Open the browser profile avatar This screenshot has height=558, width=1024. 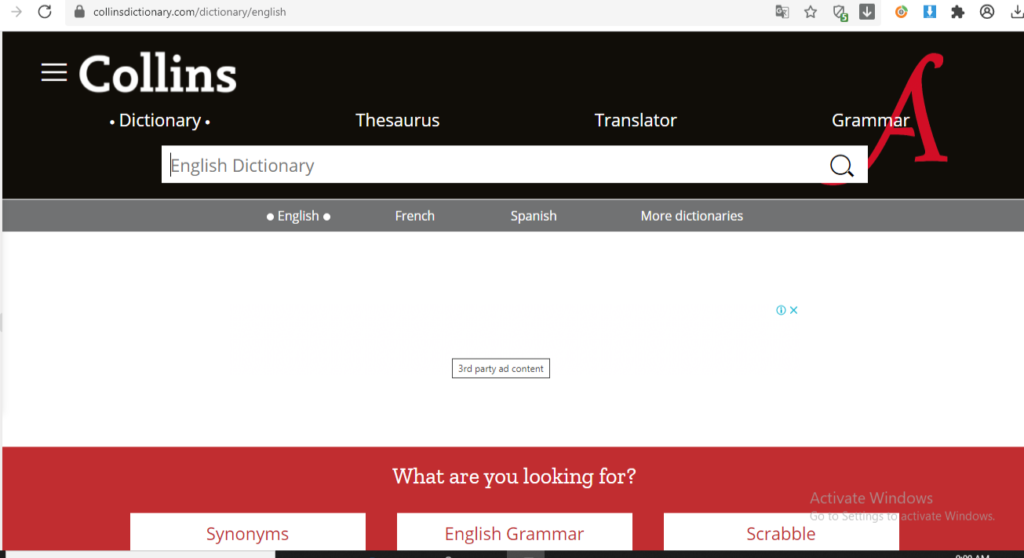click(987, 12)
